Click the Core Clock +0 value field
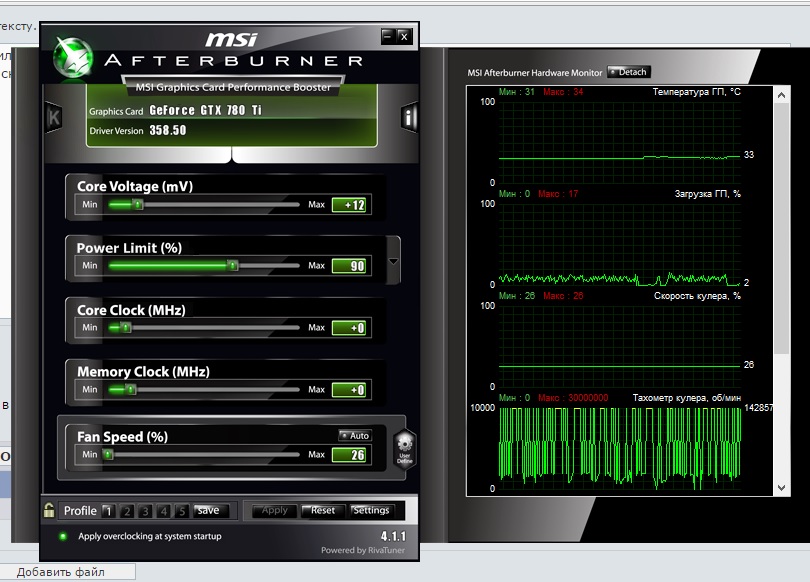The image size is (810, 582). point(349,328)
